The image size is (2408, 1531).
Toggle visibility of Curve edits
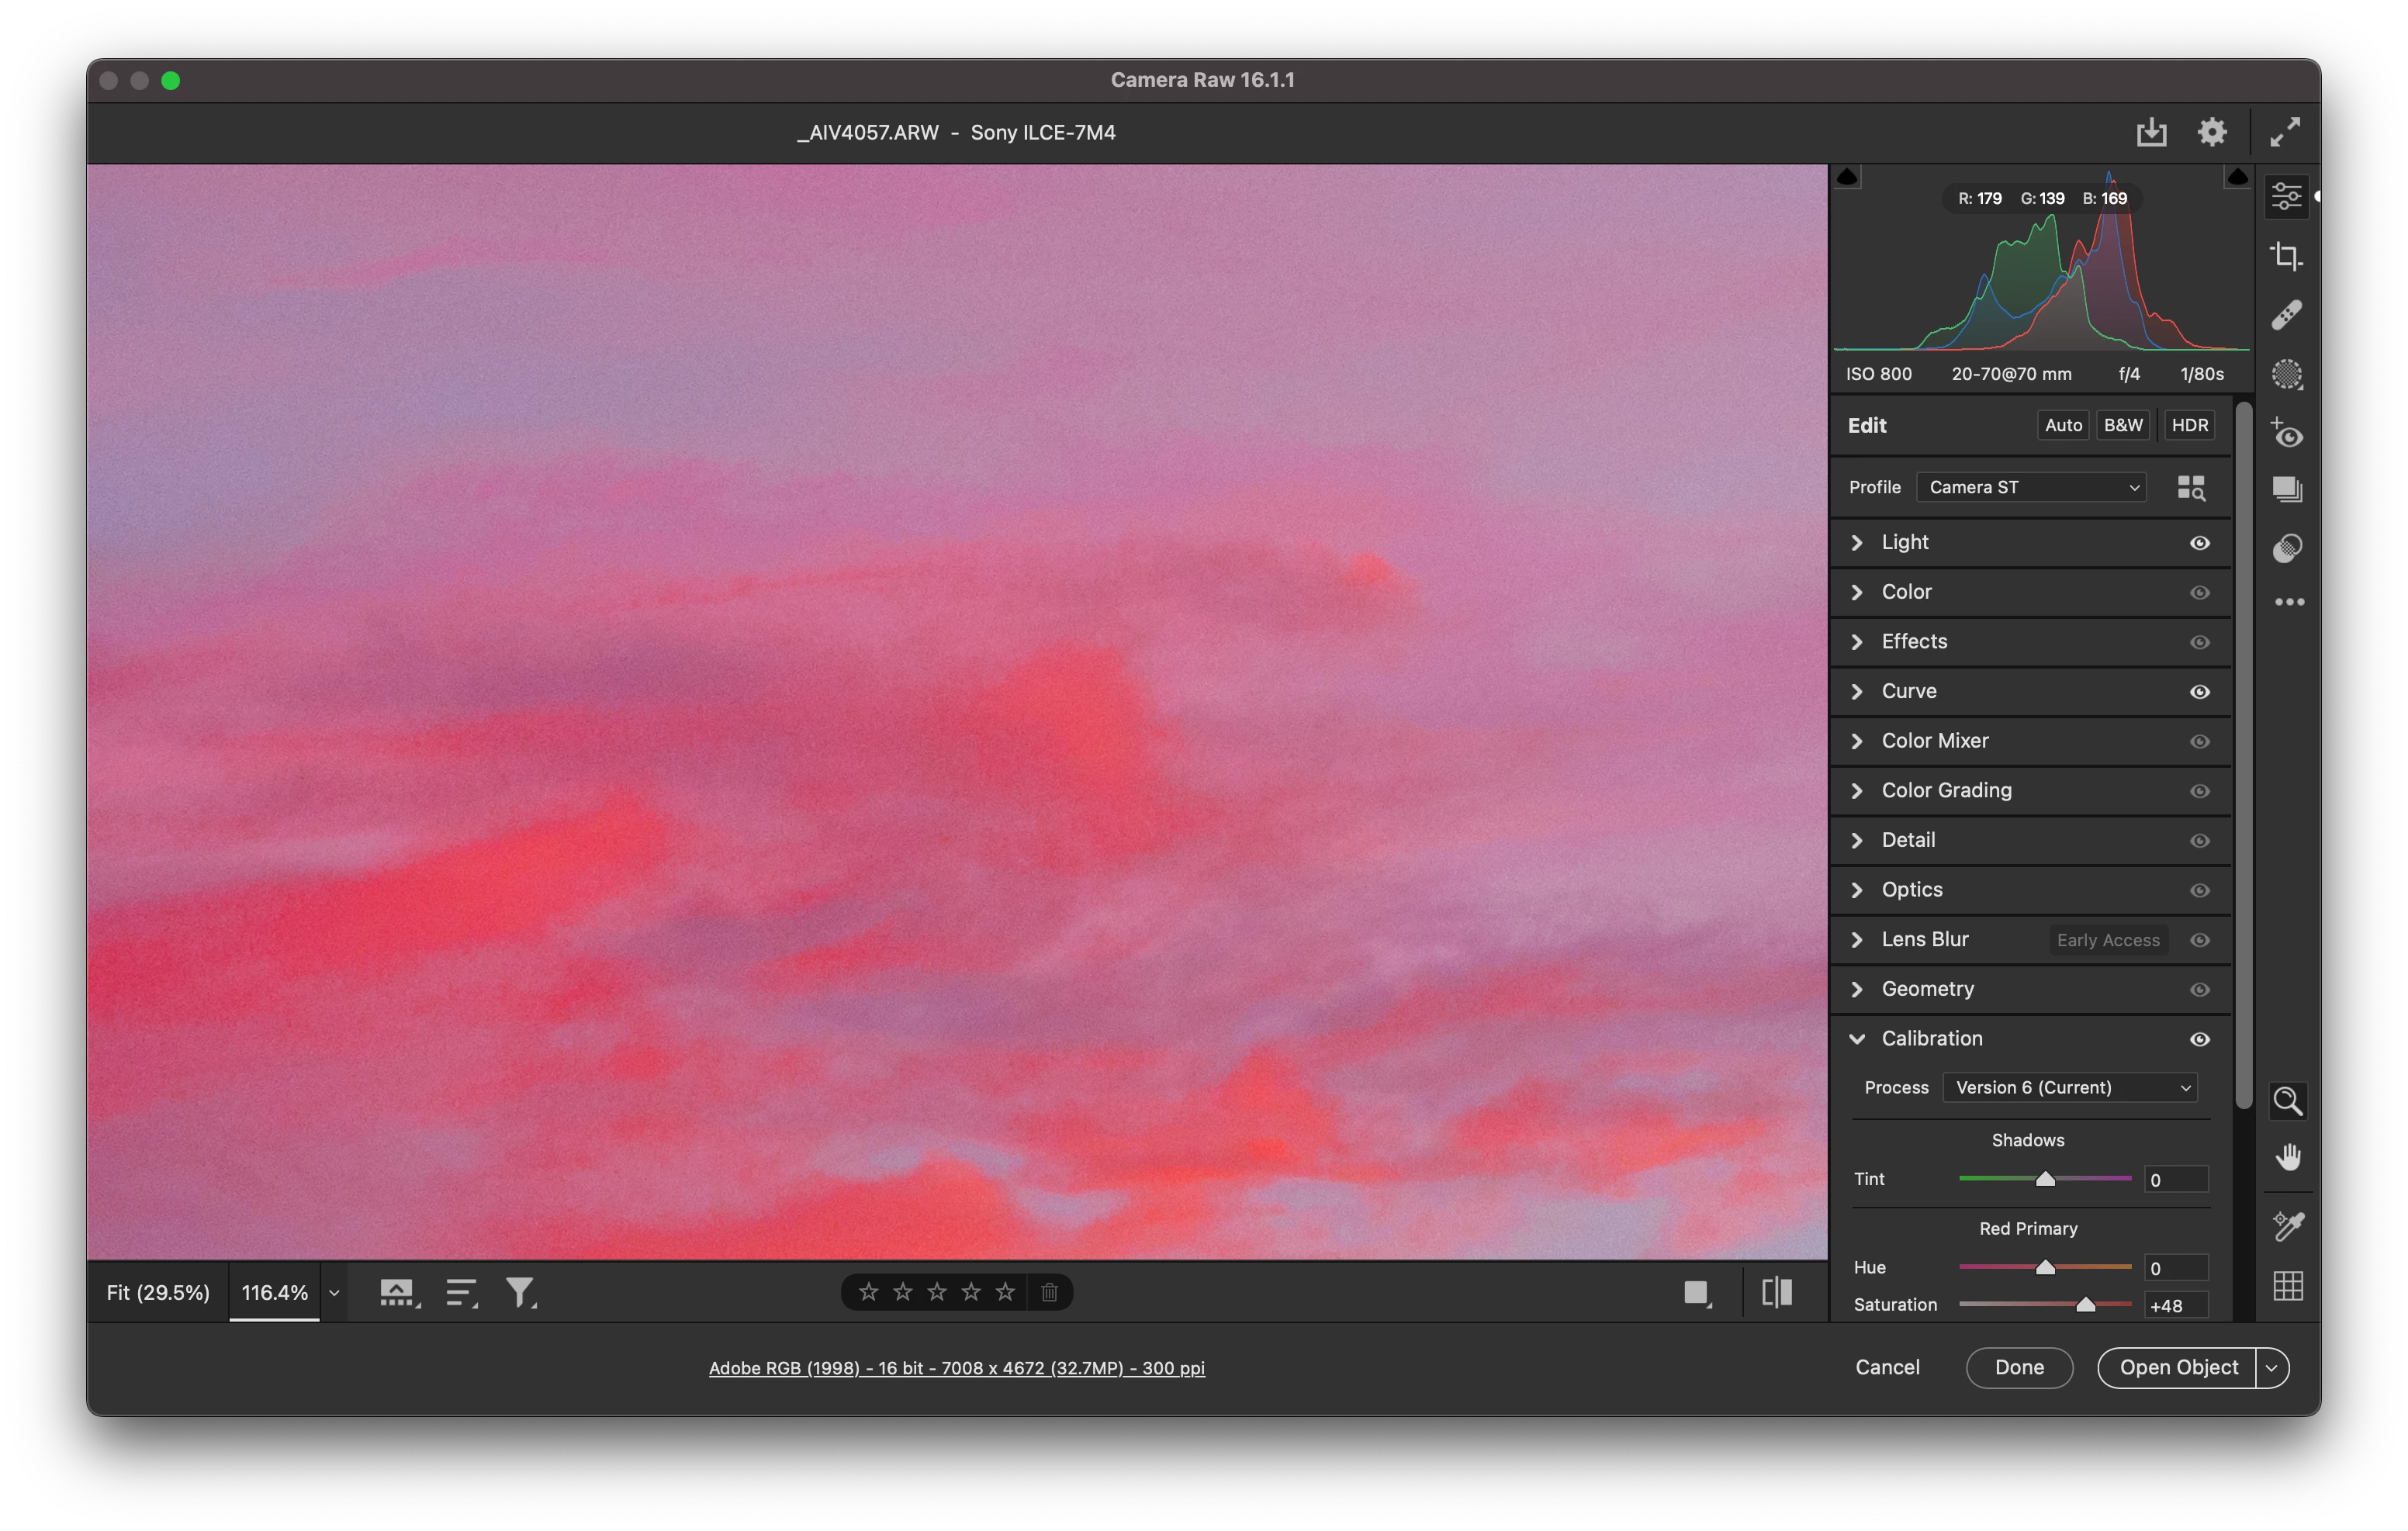click(x=2199, y=692)
